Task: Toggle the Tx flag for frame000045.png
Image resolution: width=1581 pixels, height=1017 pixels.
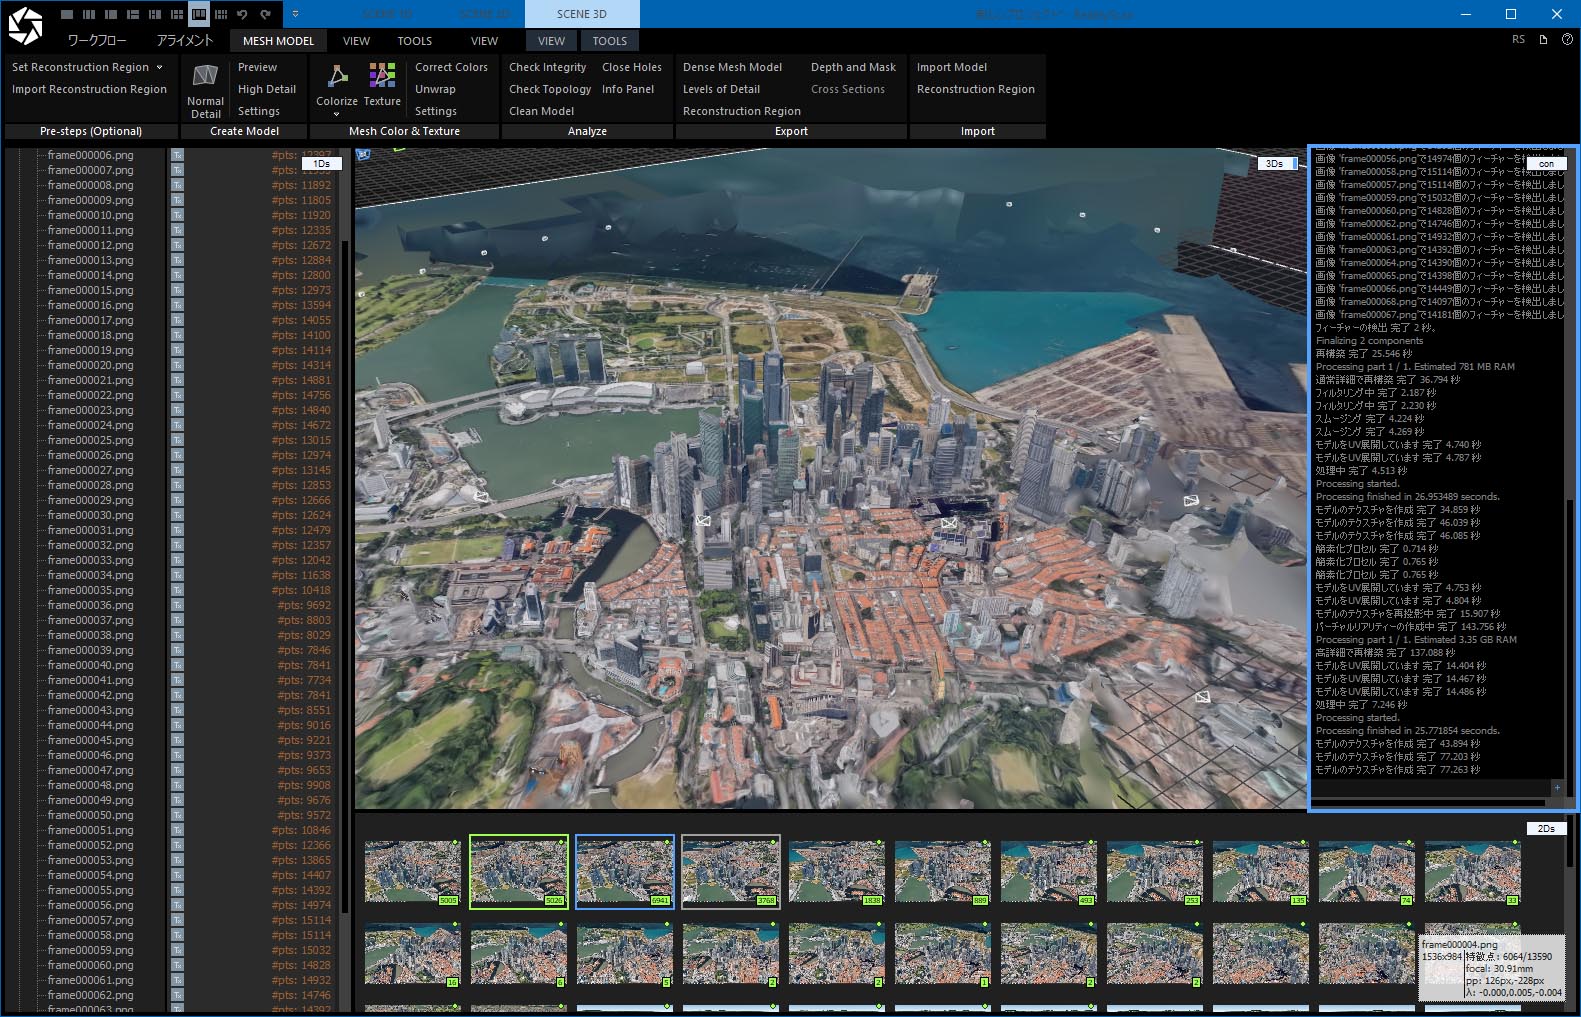Action: coord(177,740)
